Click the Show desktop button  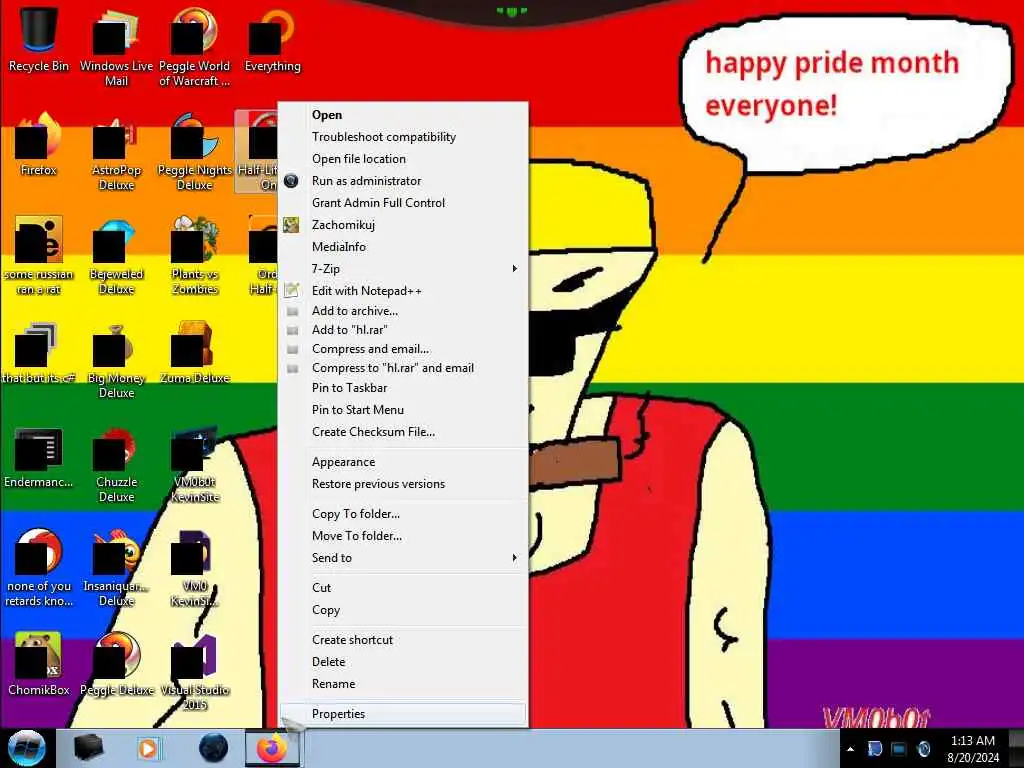(x=1016, y=749)
